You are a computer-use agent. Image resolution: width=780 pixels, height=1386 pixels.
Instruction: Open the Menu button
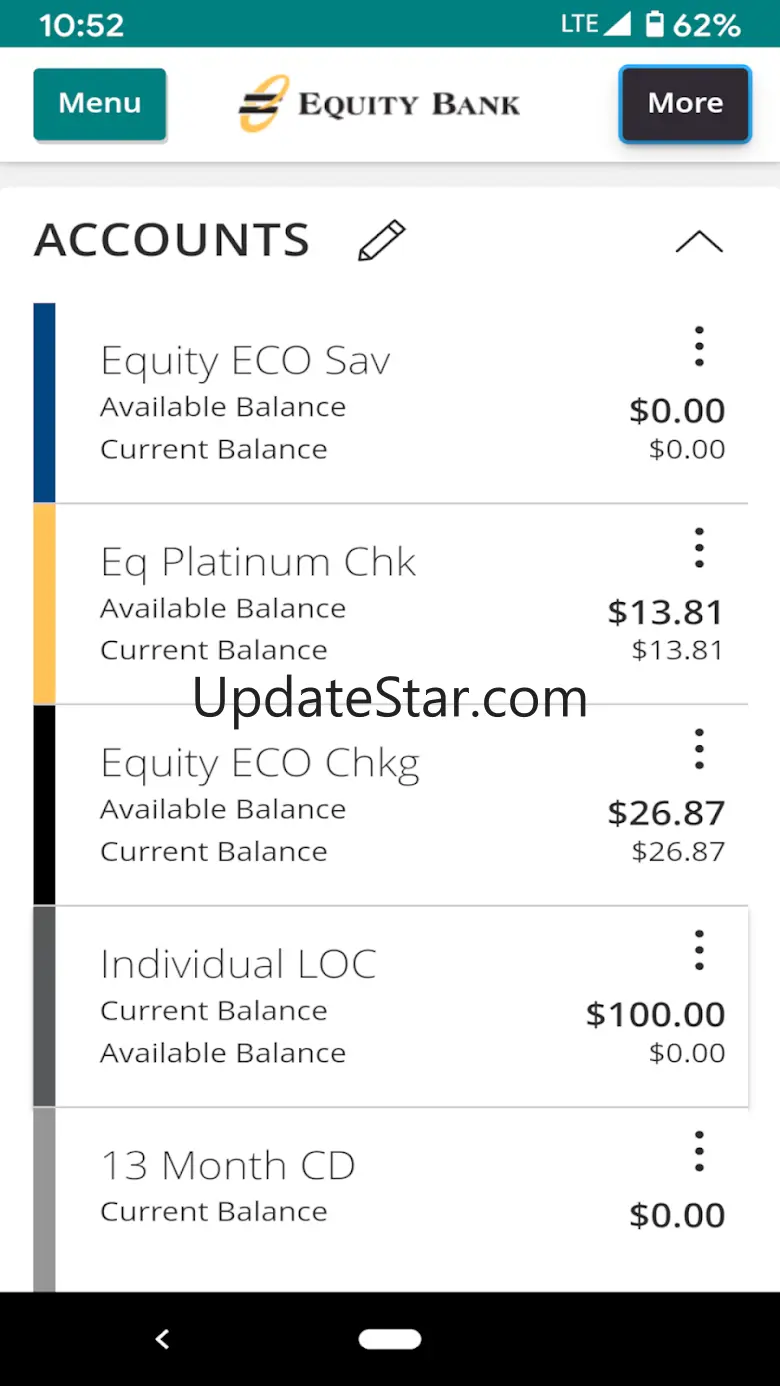(x=100, y=104)
